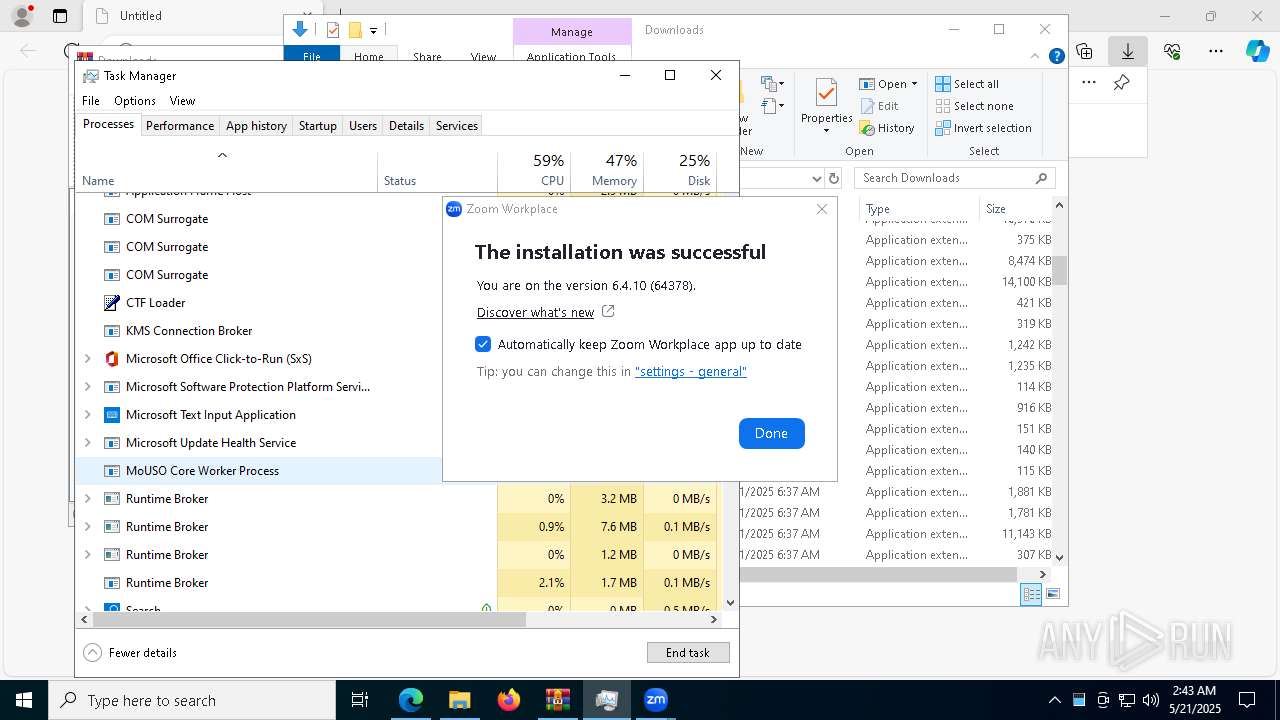This screenshot has width=1280, height=720.
Task: Open Microsoft Edge from taskbar
Action: click(411, 700)
